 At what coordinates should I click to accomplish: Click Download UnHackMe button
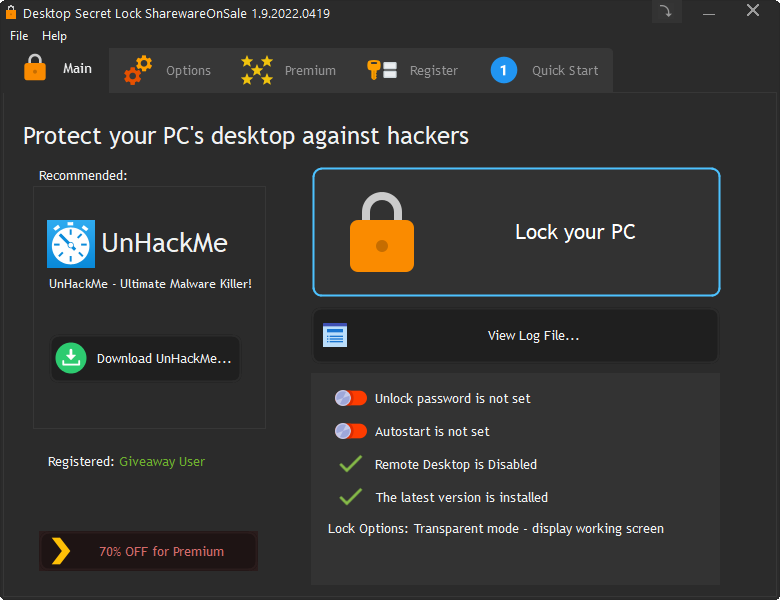[x=145, y=359]
